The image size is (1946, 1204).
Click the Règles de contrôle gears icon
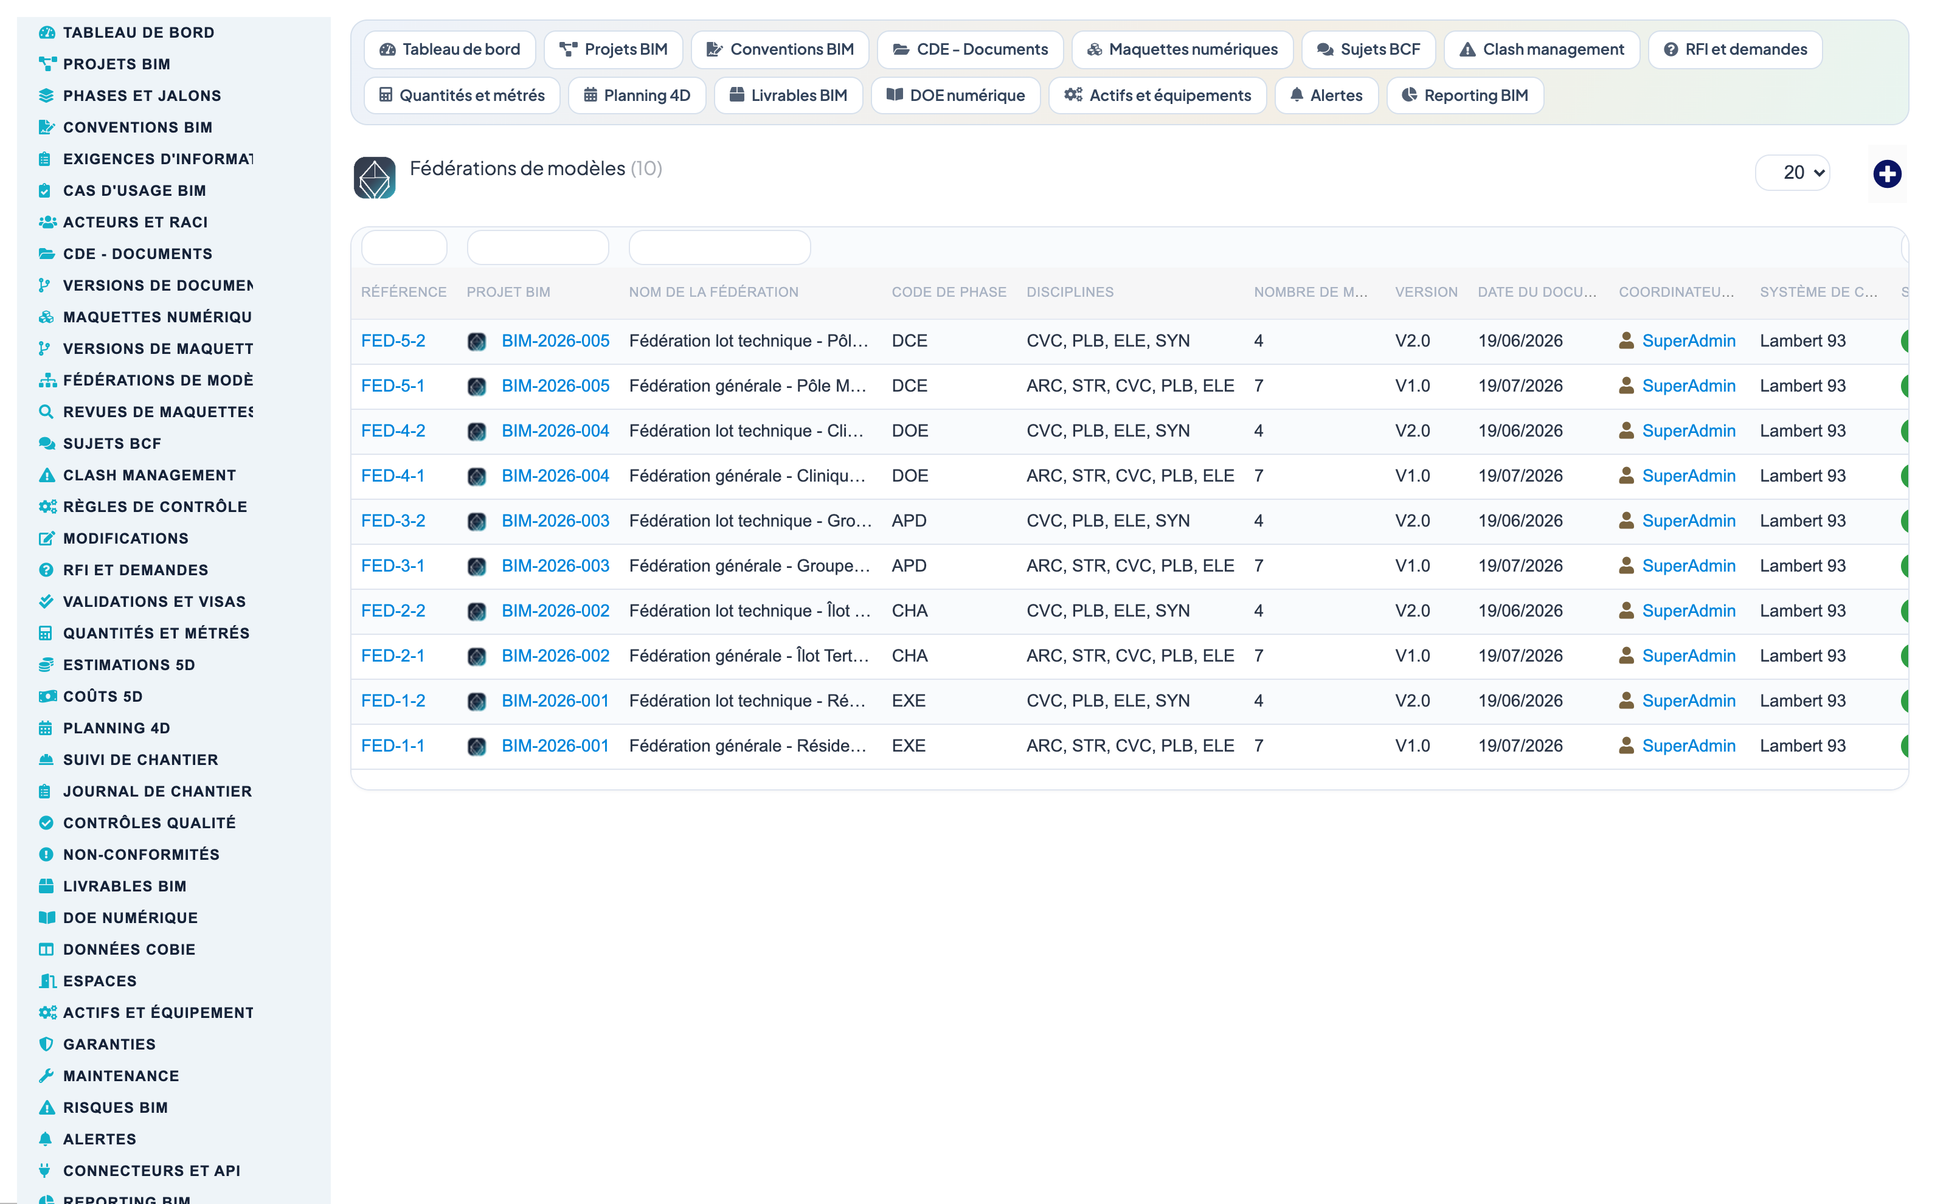pos(46,507)
